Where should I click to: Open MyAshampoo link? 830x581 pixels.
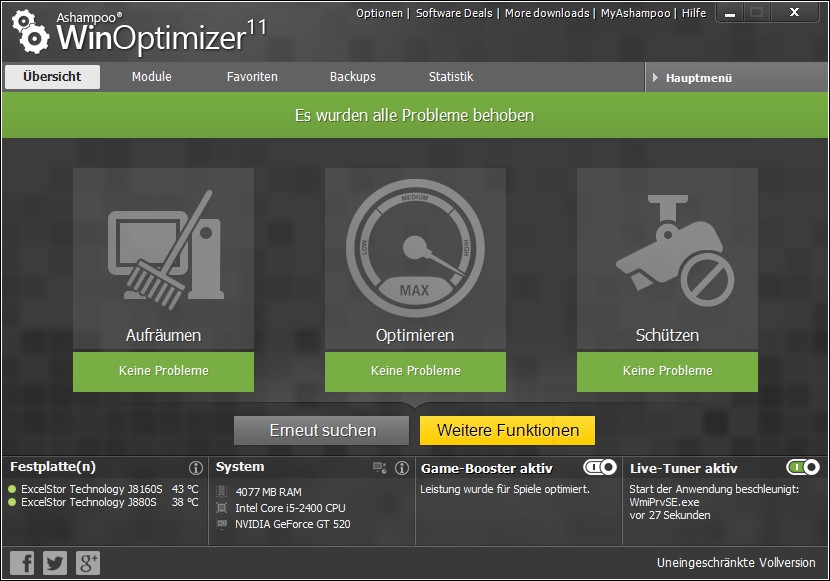[635, 13]
